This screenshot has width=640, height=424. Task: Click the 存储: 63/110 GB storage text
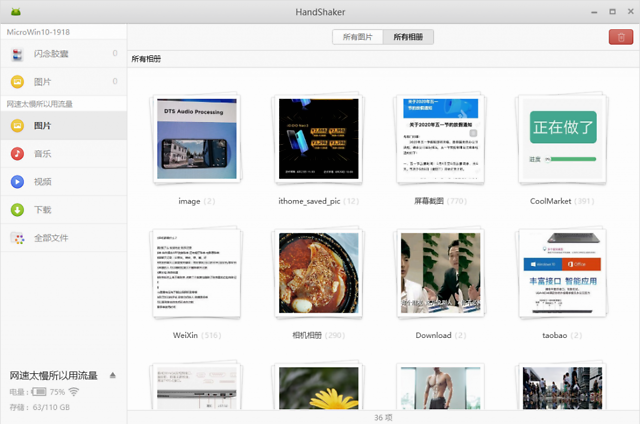[x=40, y=407]
